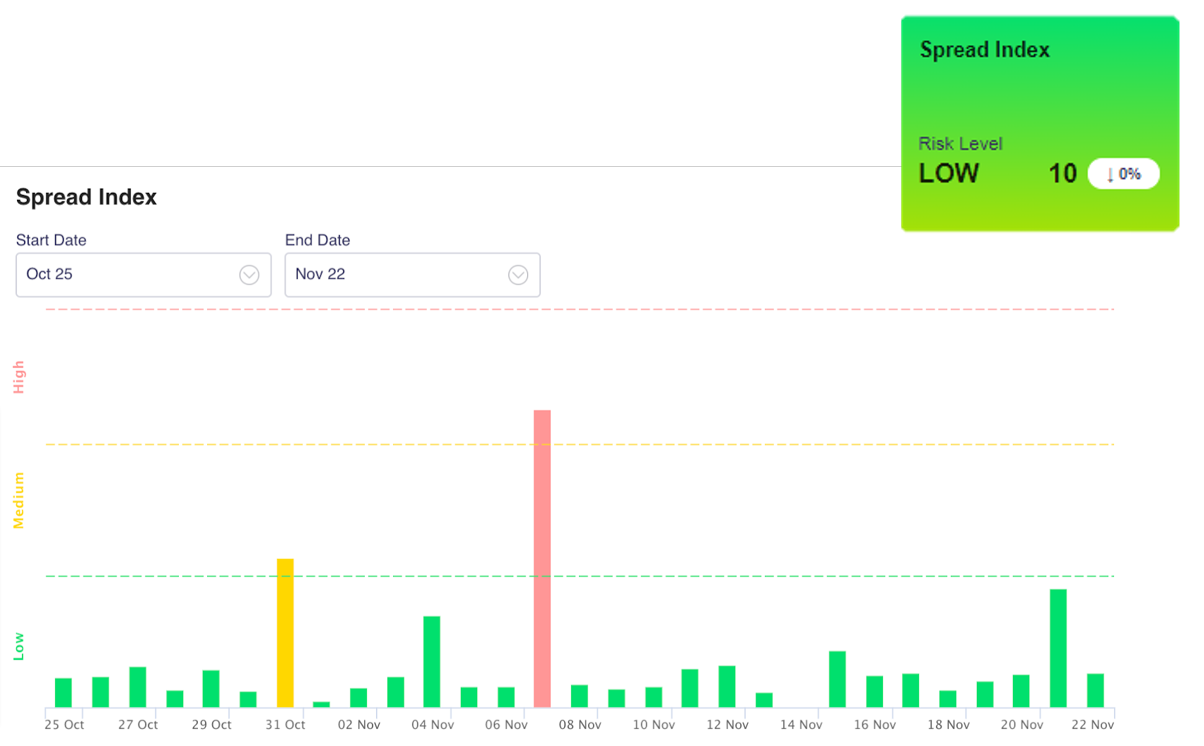1204x746 pixels.
Task: Select the green bar for 12 Nov
Action: [x=727, y=687]
